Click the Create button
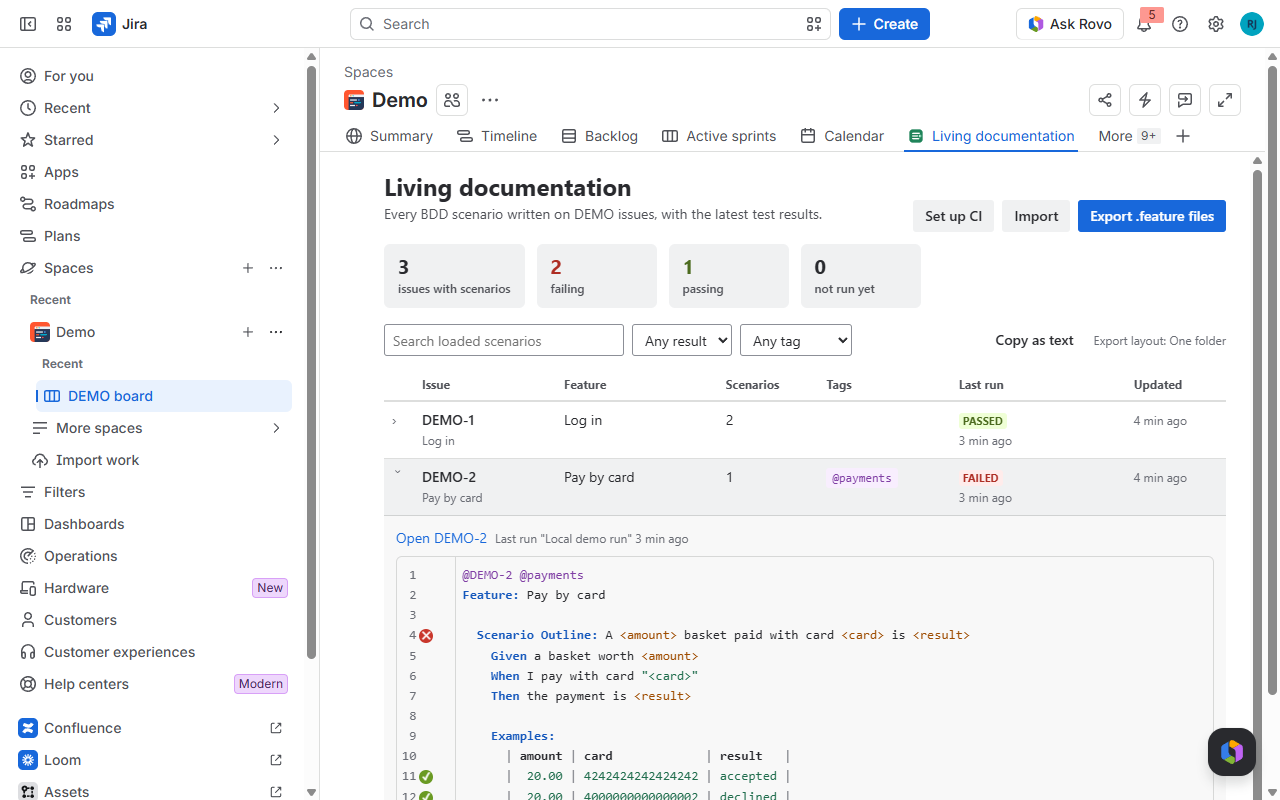The image size is (1280, 800). [x=884, y=24]
